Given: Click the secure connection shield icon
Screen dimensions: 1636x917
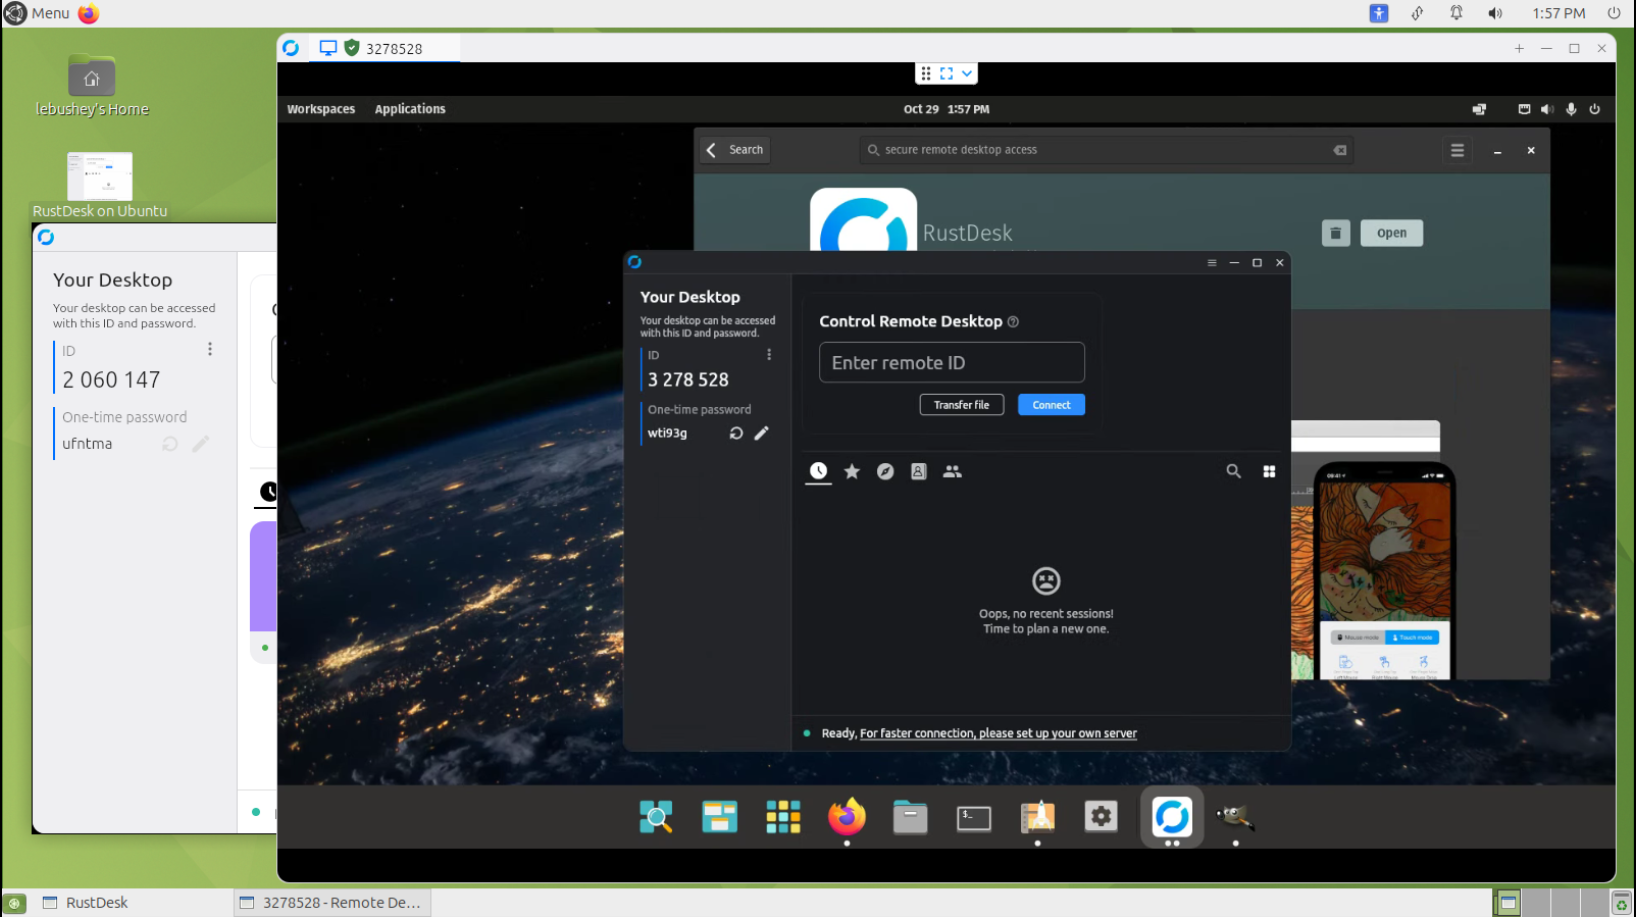Looking at the screenshot, I should (352, 47).
